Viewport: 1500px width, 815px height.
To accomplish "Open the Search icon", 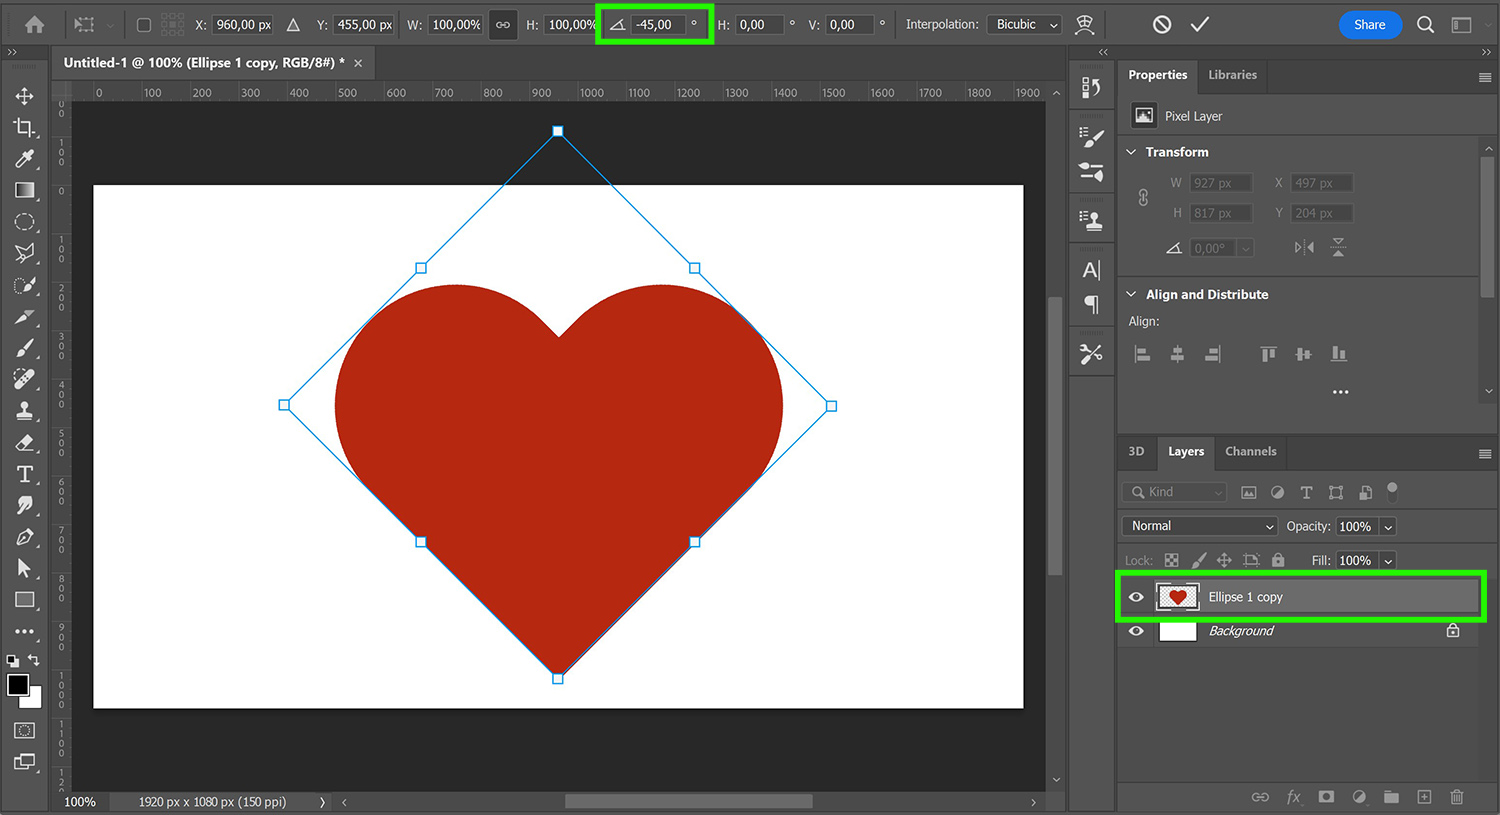I will click(x=1425, y=24).
